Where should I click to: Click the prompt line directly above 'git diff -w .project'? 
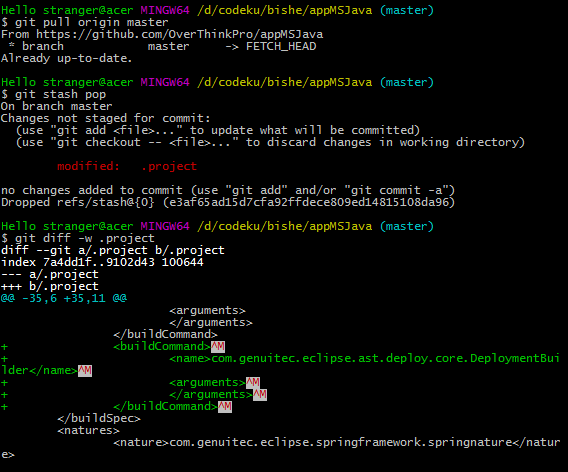click(x=217, y=226)
